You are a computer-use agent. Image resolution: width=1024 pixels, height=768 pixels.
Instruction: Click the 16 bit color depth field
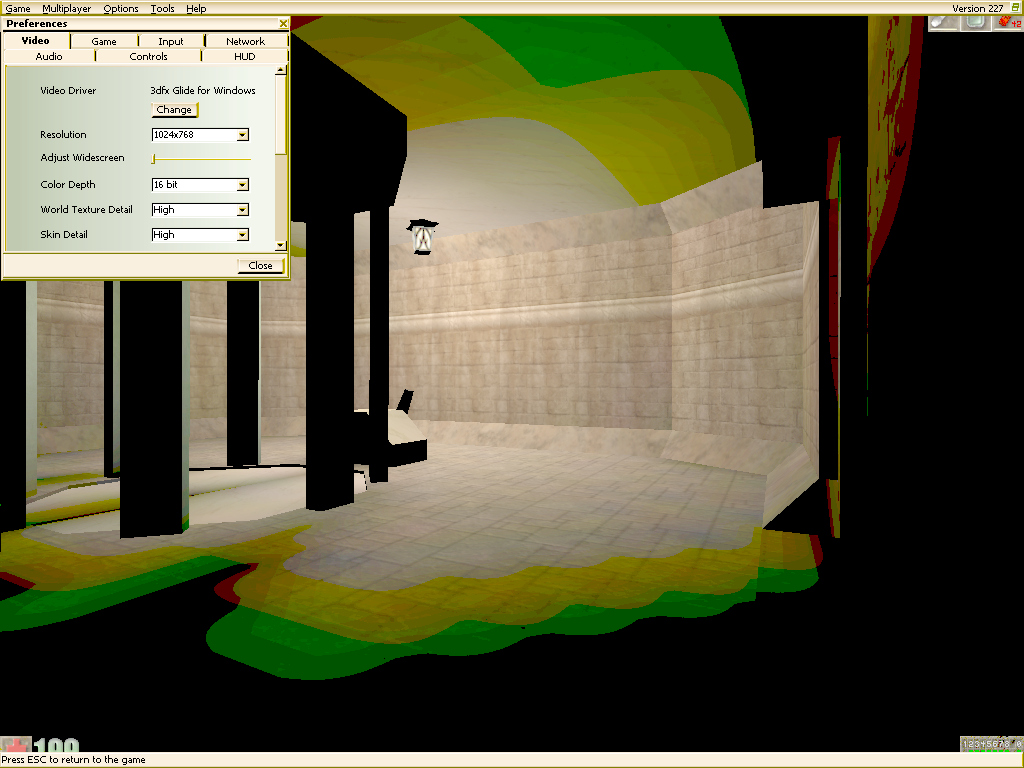195,185
